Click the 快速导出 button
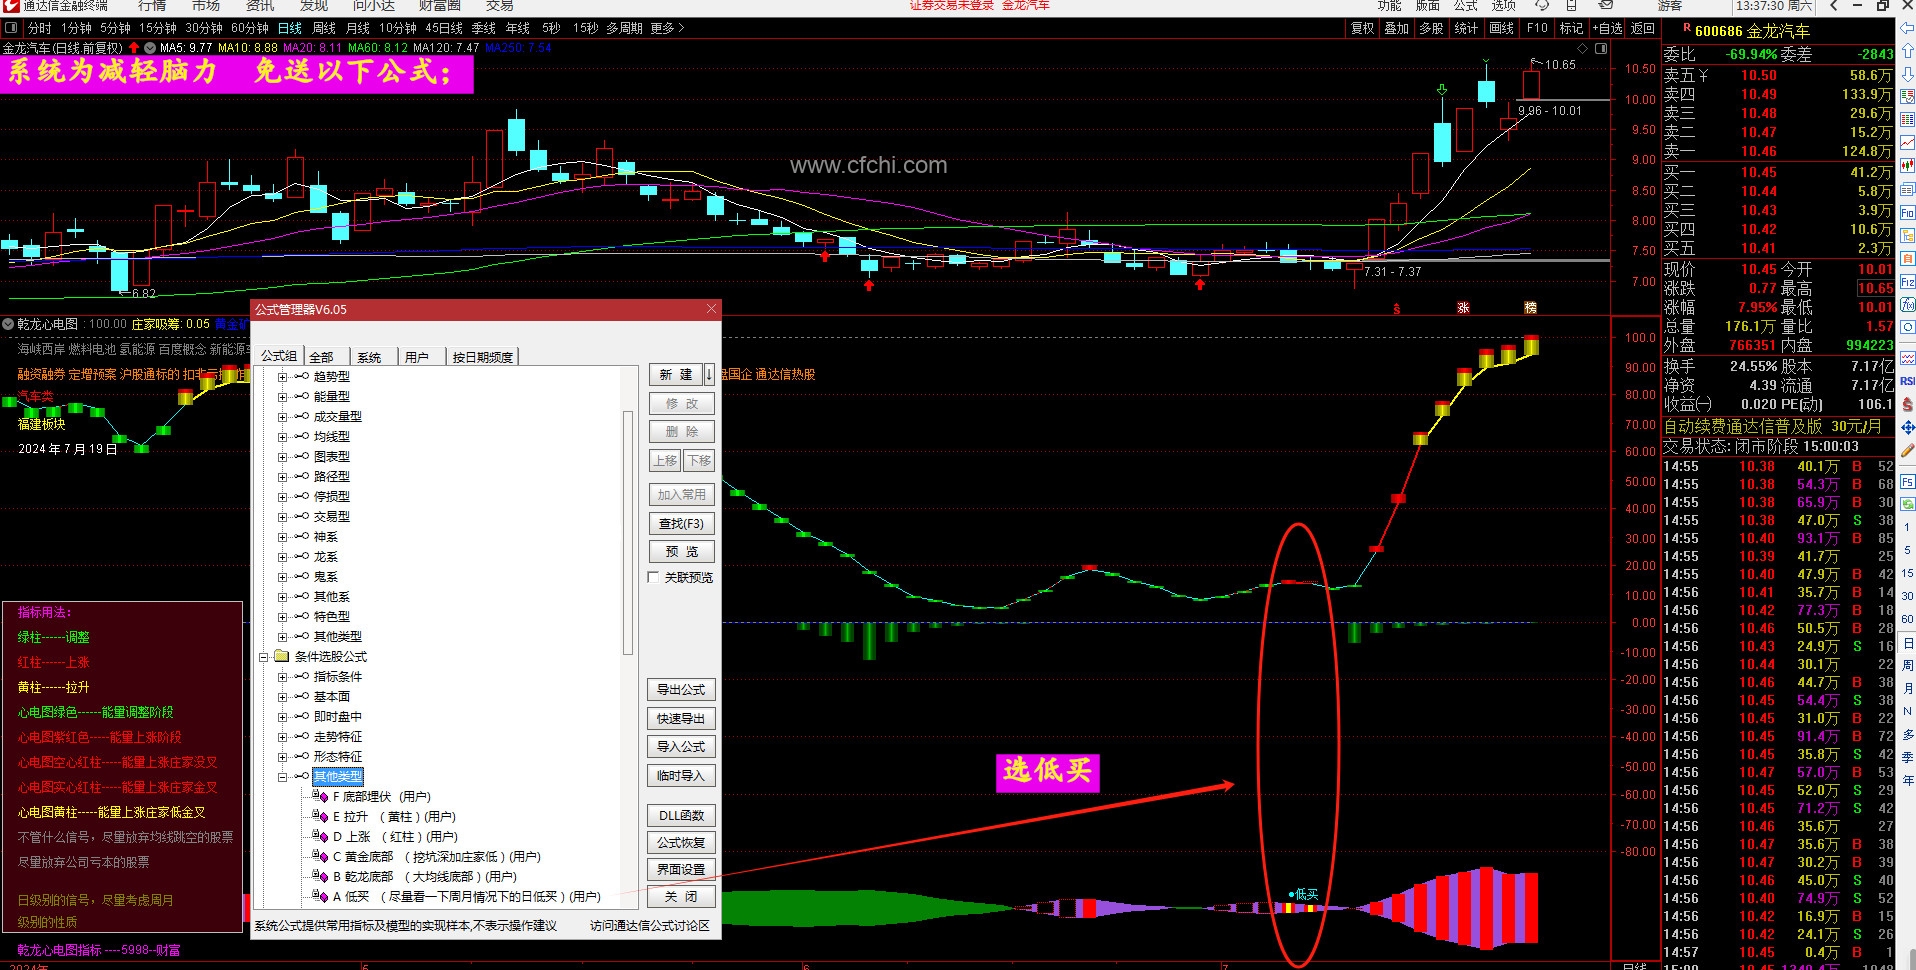This screenshot has height=970, width=1916. point(682,719)
